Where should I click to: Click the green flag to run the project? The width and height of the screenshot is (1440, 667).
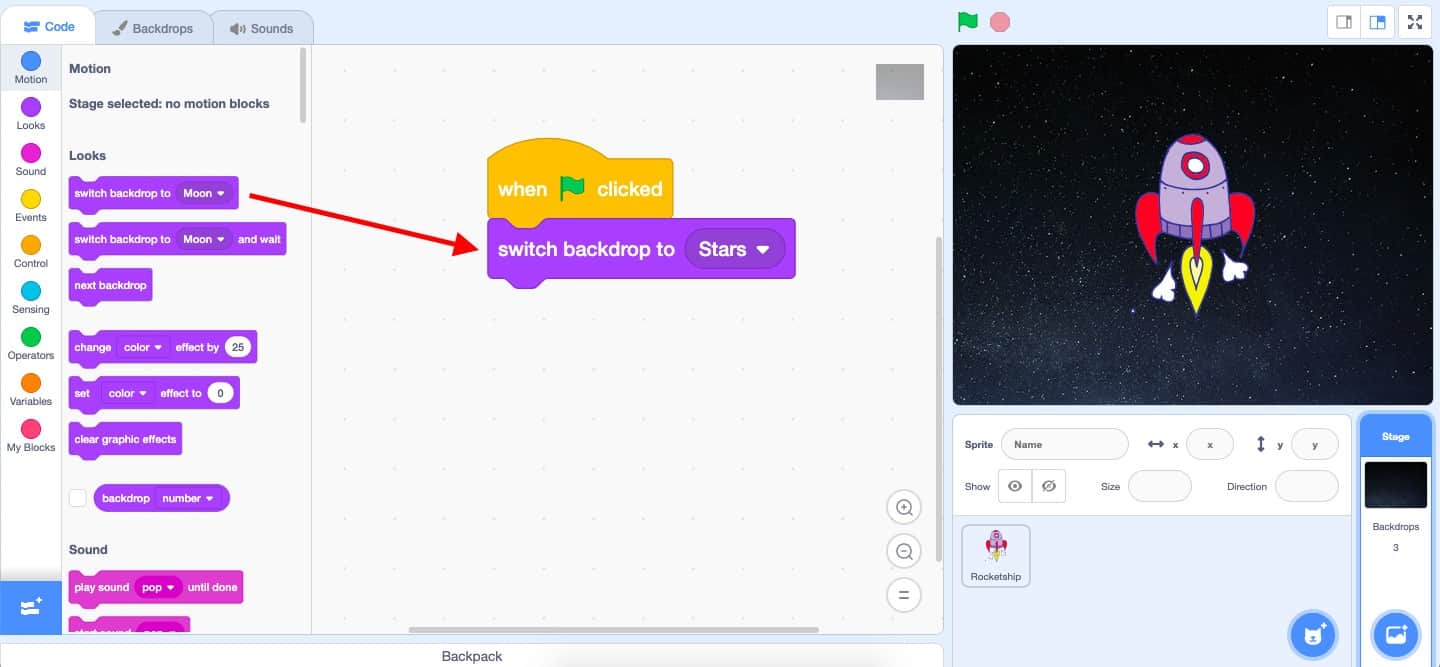point(967,22)
